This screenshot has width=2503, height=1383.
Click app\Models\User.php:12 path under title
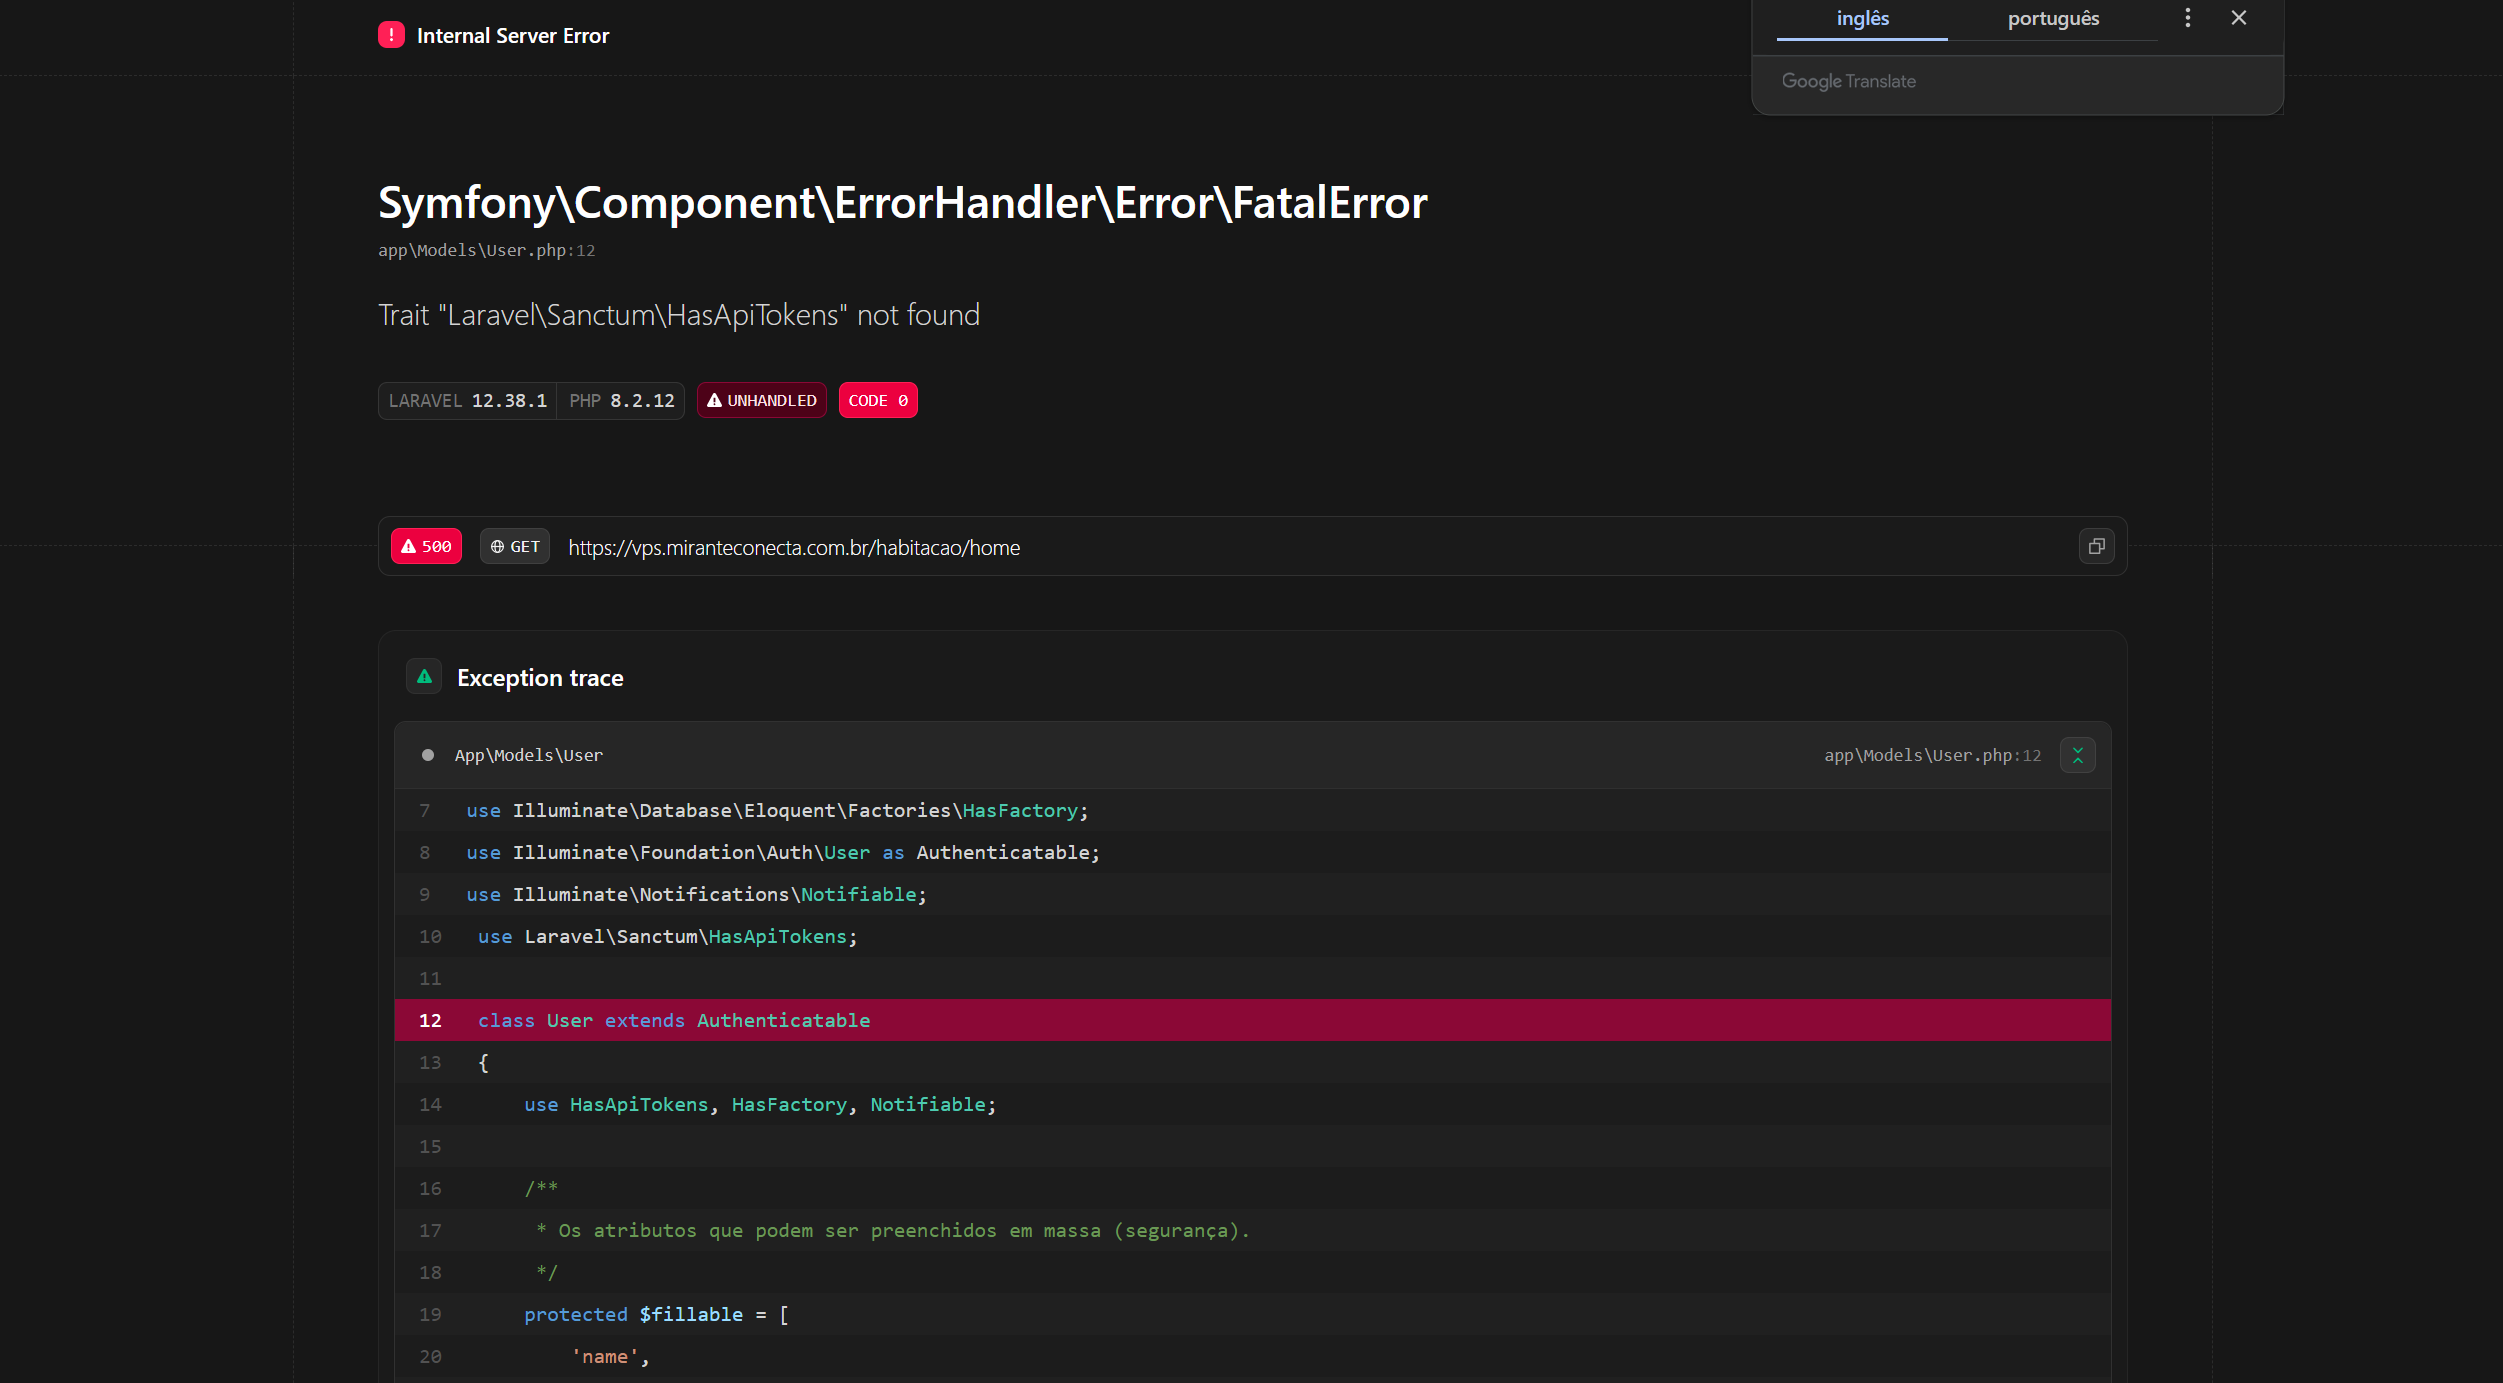(486, 250)
